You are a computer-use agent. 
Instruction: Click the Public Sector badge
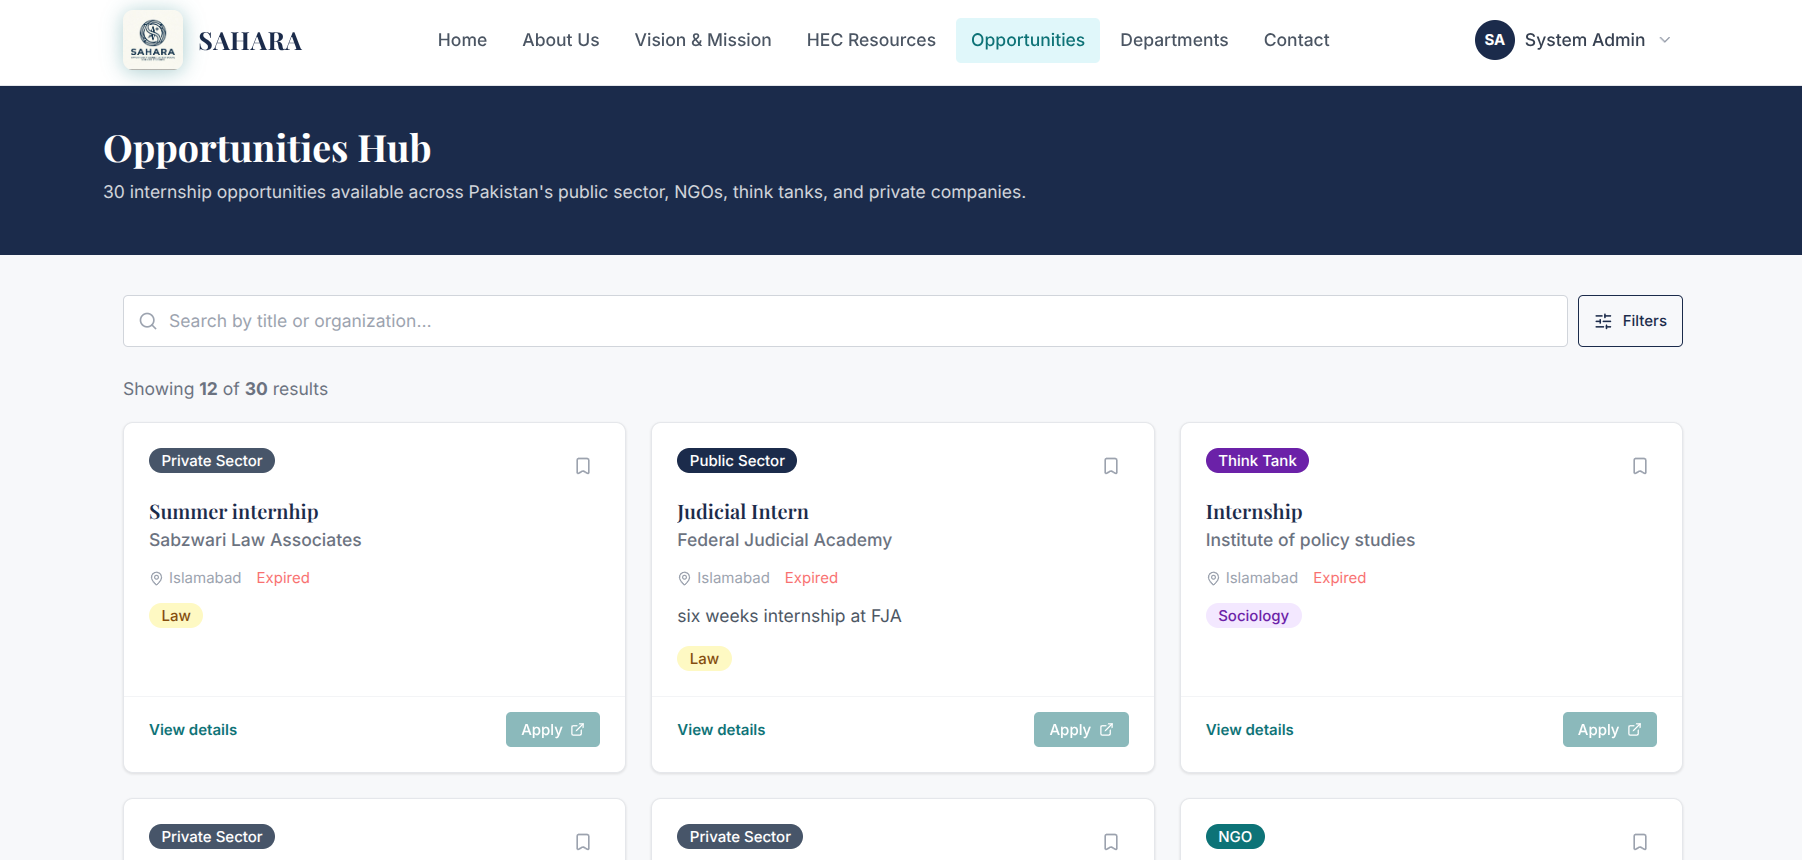tap(737, 461)
